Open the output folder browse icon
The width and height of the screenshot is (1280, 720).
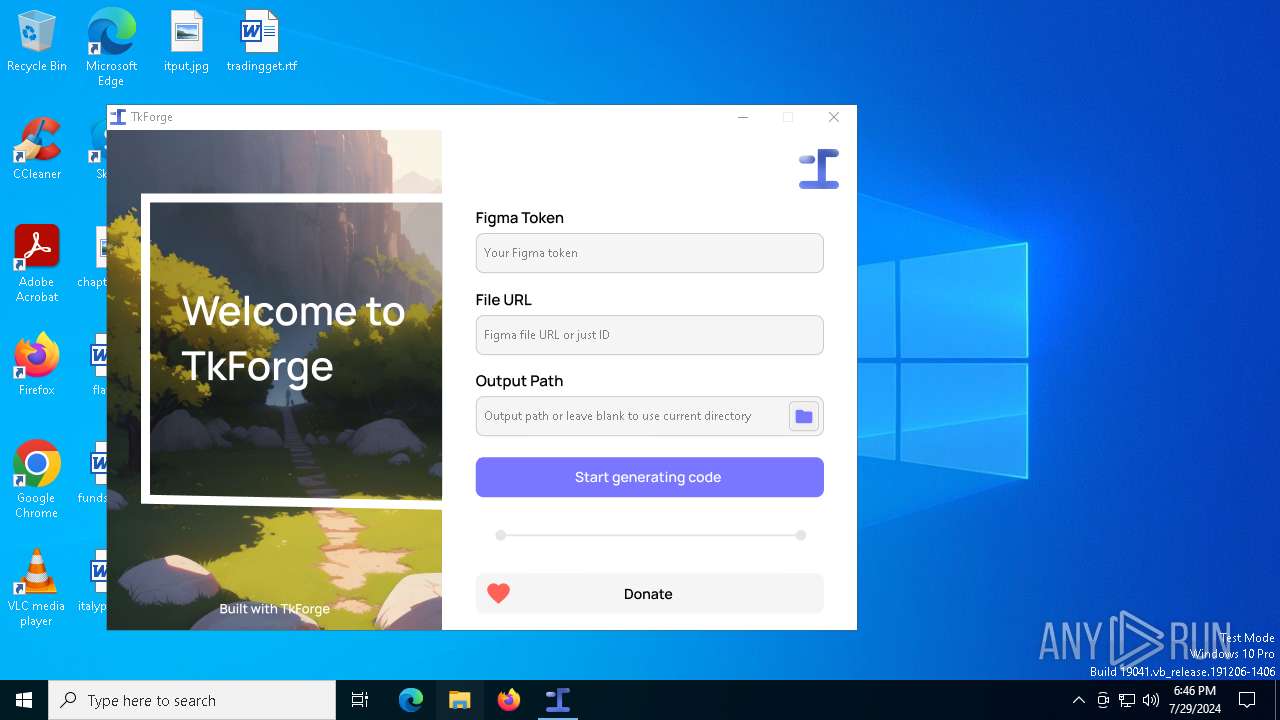[804, 416]
